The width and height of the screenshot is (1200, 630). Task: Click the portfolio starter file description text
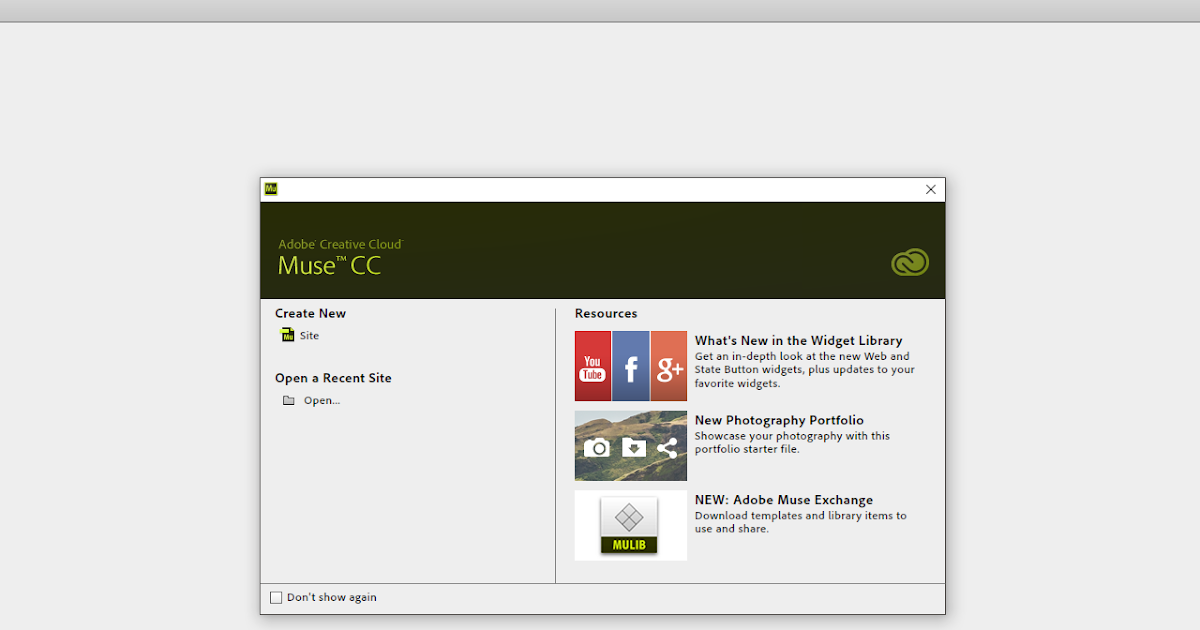pyautogui.click(x=792, y=442)
